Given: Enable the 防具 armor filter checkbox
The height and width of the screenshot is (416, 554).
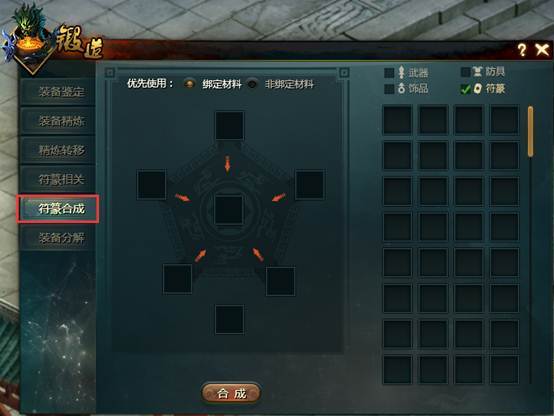Looking at the screenshot, I should pyautogui.click(x=466, y=72).
